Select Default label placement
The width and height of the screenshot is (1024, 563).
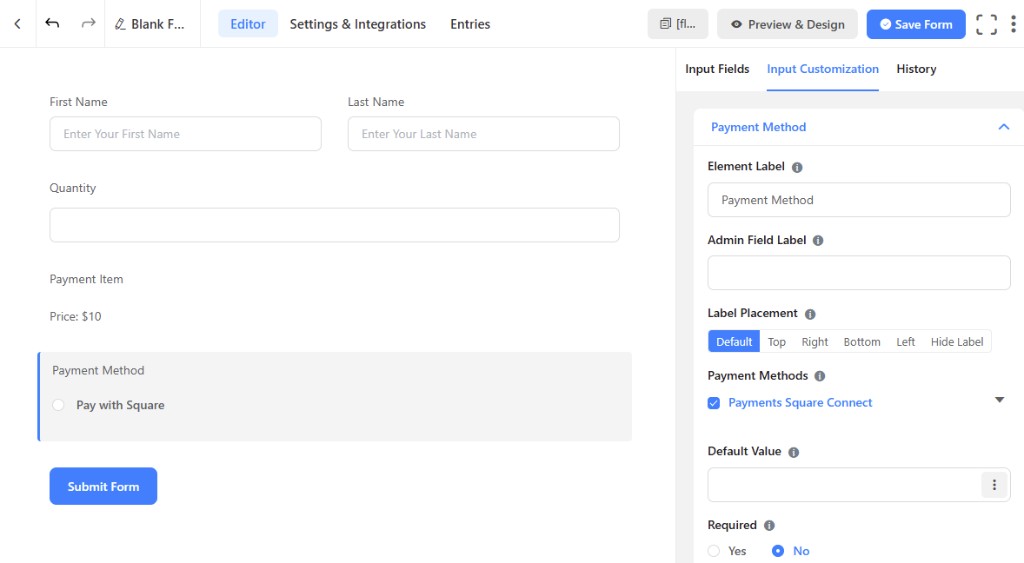coord(734,342)
